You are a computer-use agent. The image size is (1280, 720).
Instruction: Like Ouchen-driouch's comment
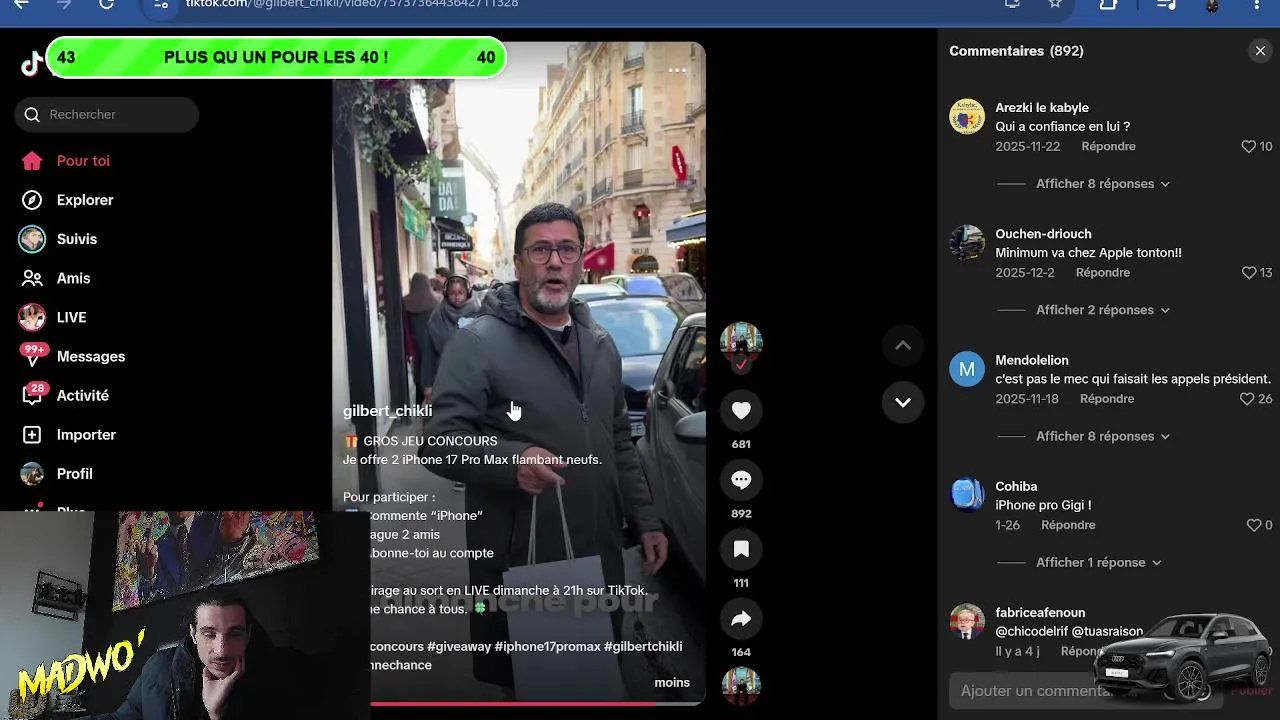(1248, 272)
